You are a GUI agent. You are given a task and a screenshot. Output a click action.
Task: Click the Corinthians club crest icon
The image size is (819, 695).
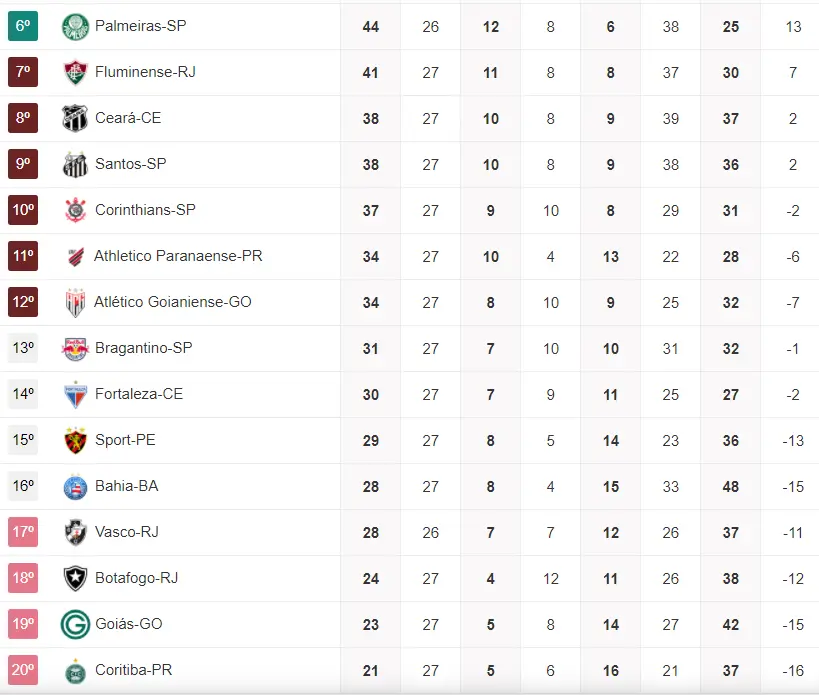[x=75, y=210]
